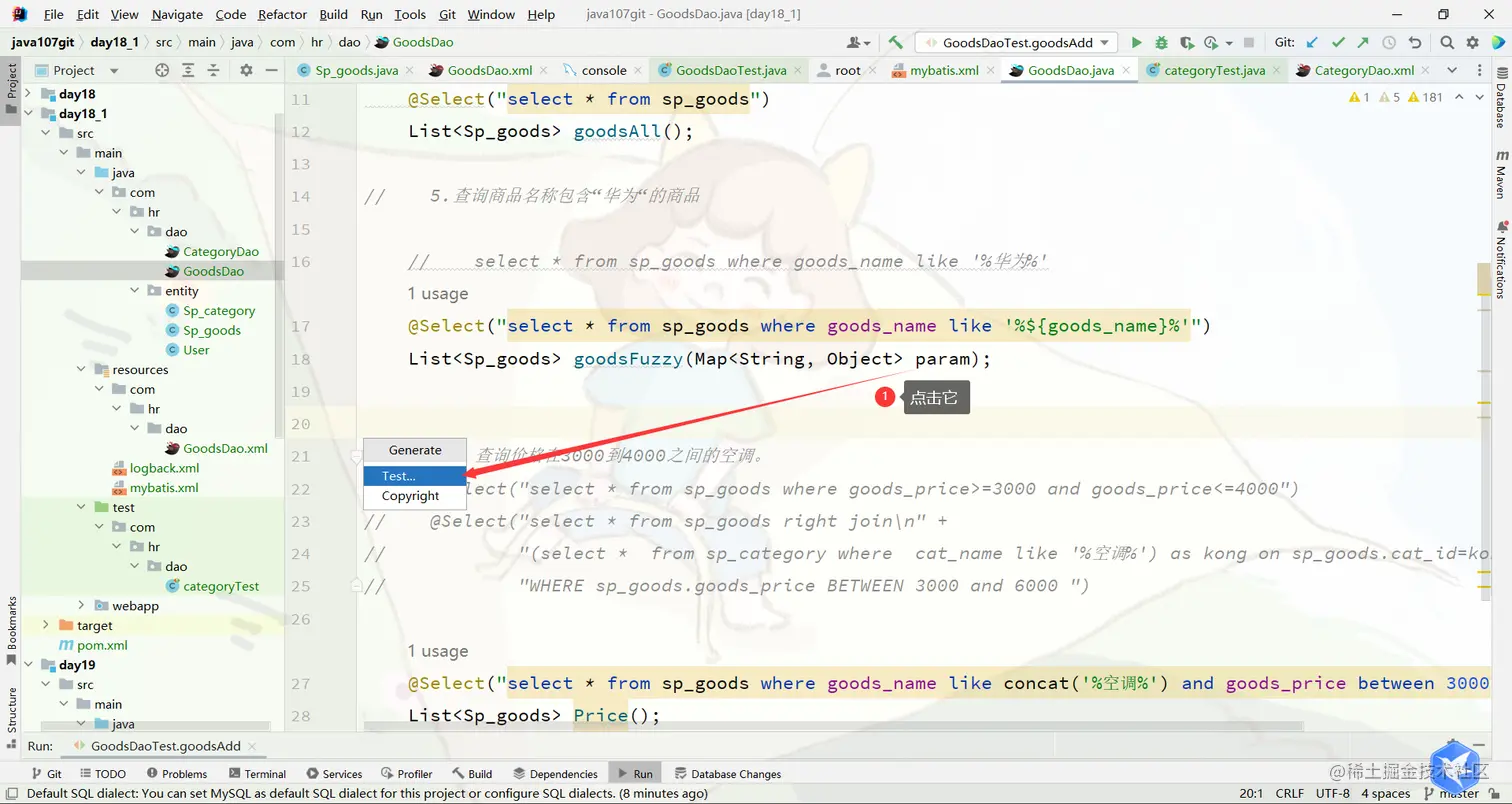Start debugging with the bug icon
The width and height of the screenshot is (1512, 804).
click(x=1161, y=43)
